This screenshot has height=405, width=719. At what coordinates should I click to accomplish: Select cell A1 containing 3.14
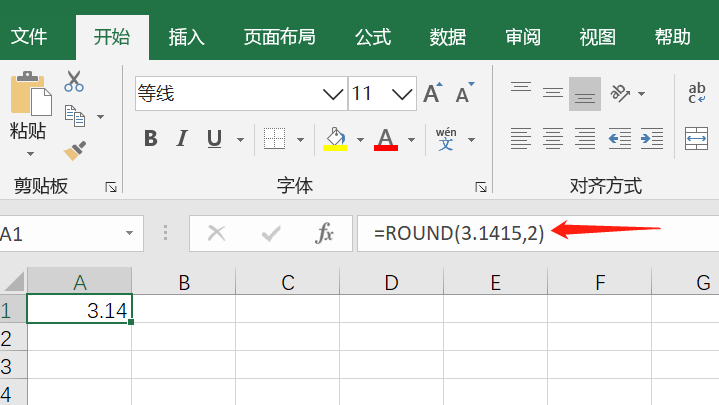tap(80, 309)
